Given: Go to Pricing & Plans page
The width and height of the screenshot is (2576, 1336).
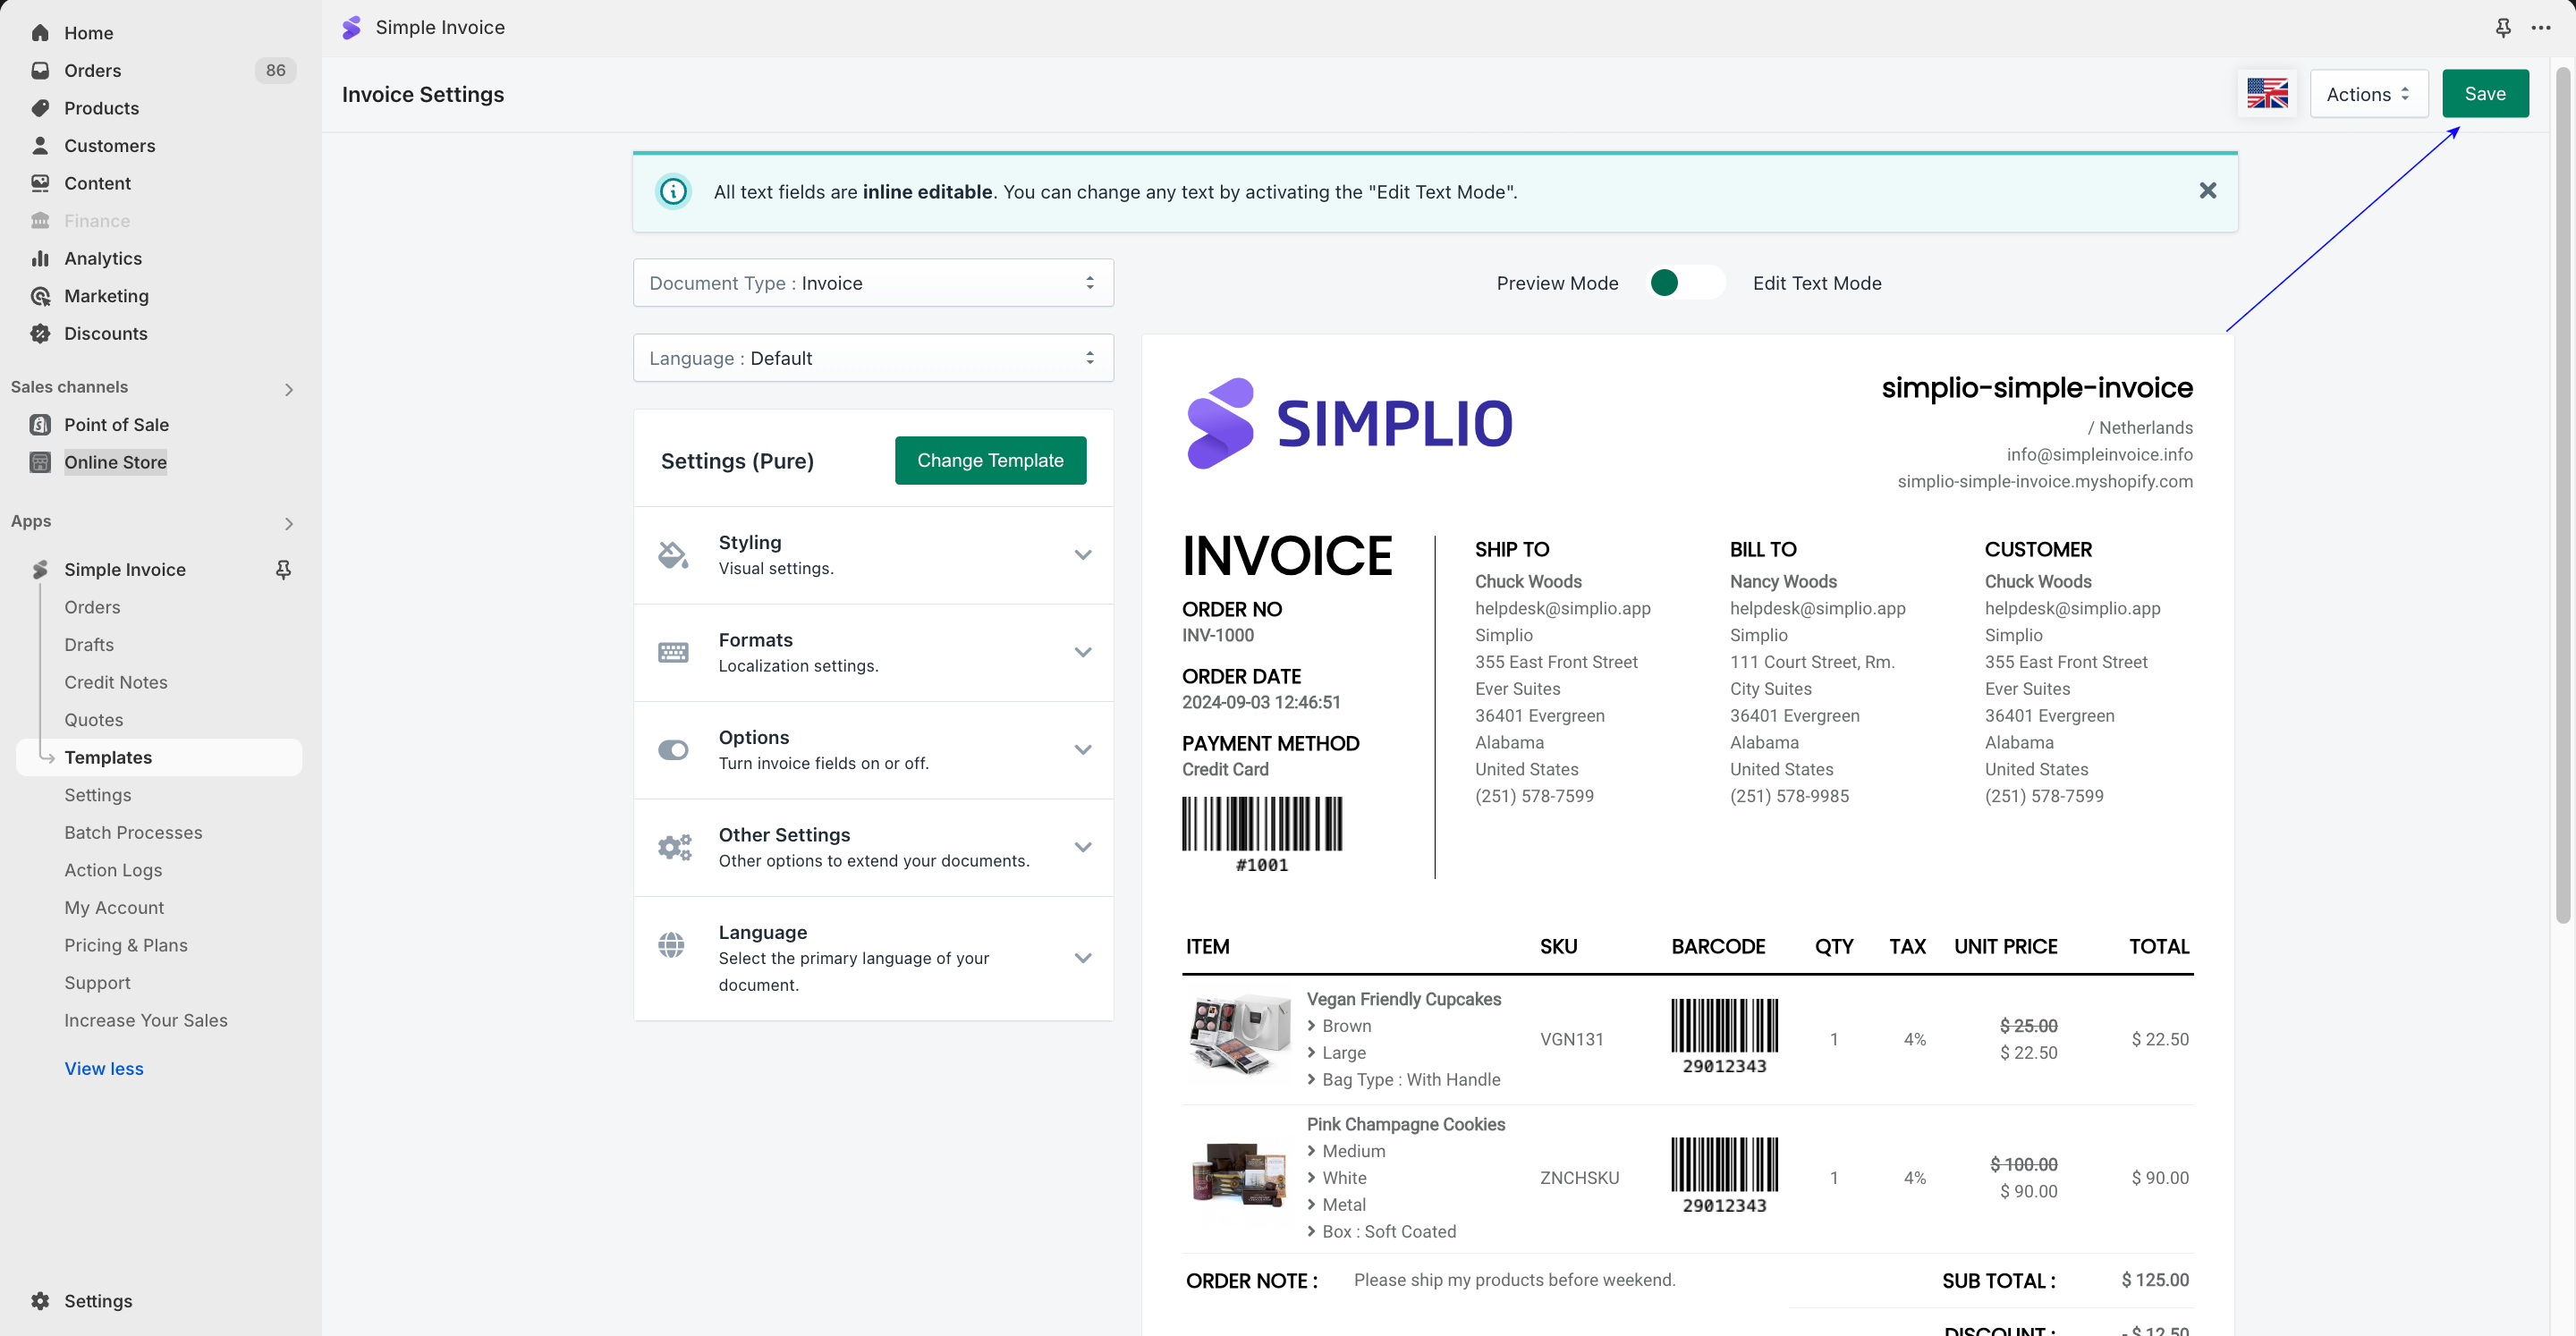Looking at the screenshot, I should [x=126, y=945].
